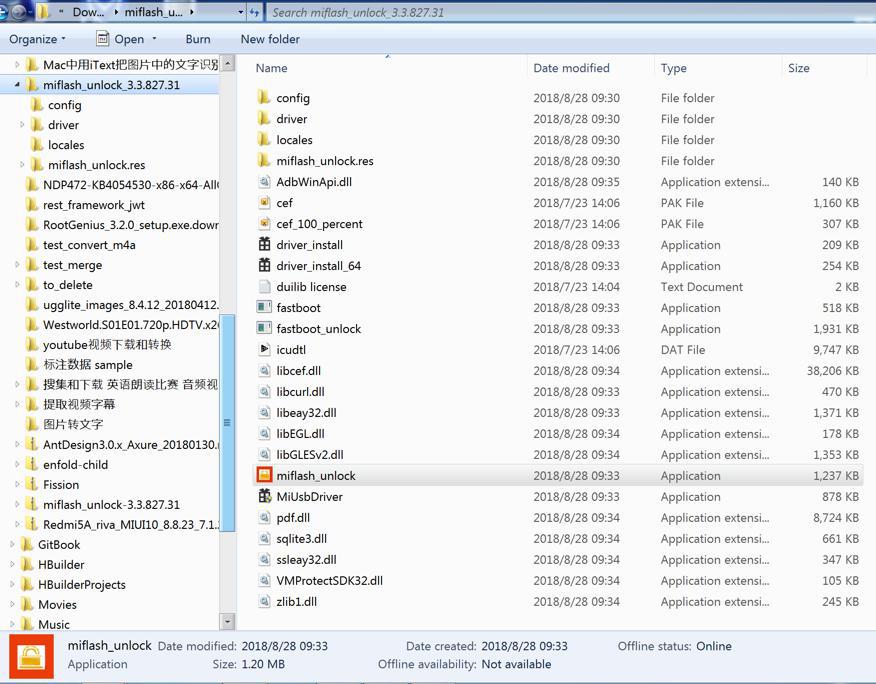
Task: Sort files by the Name column header
Action: point(387,68)
